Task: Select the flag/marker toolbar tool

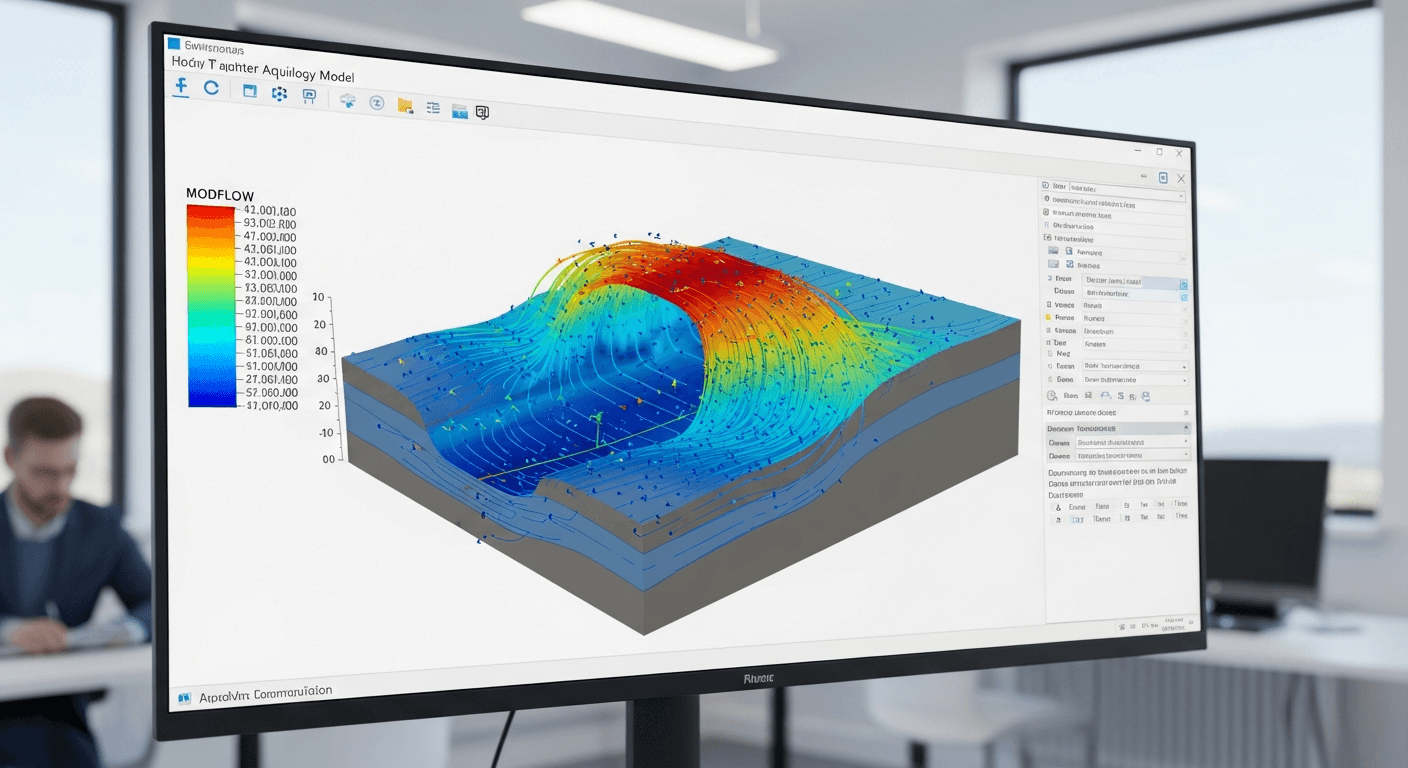Action: point(310,95)
